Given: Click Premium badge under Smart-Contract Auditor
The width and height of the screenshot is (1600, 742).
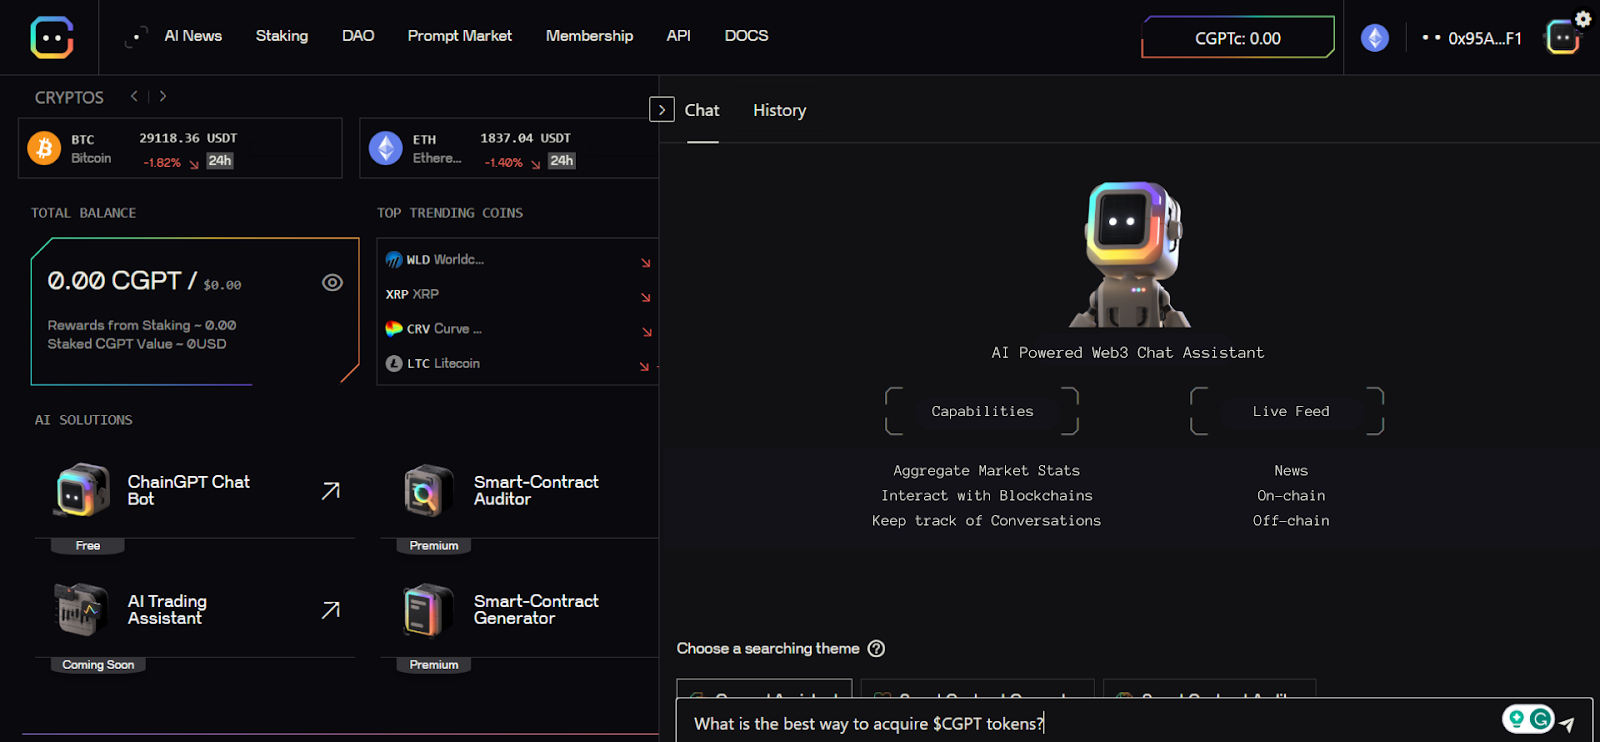Looking at the screenshot, I should (434, 545).
